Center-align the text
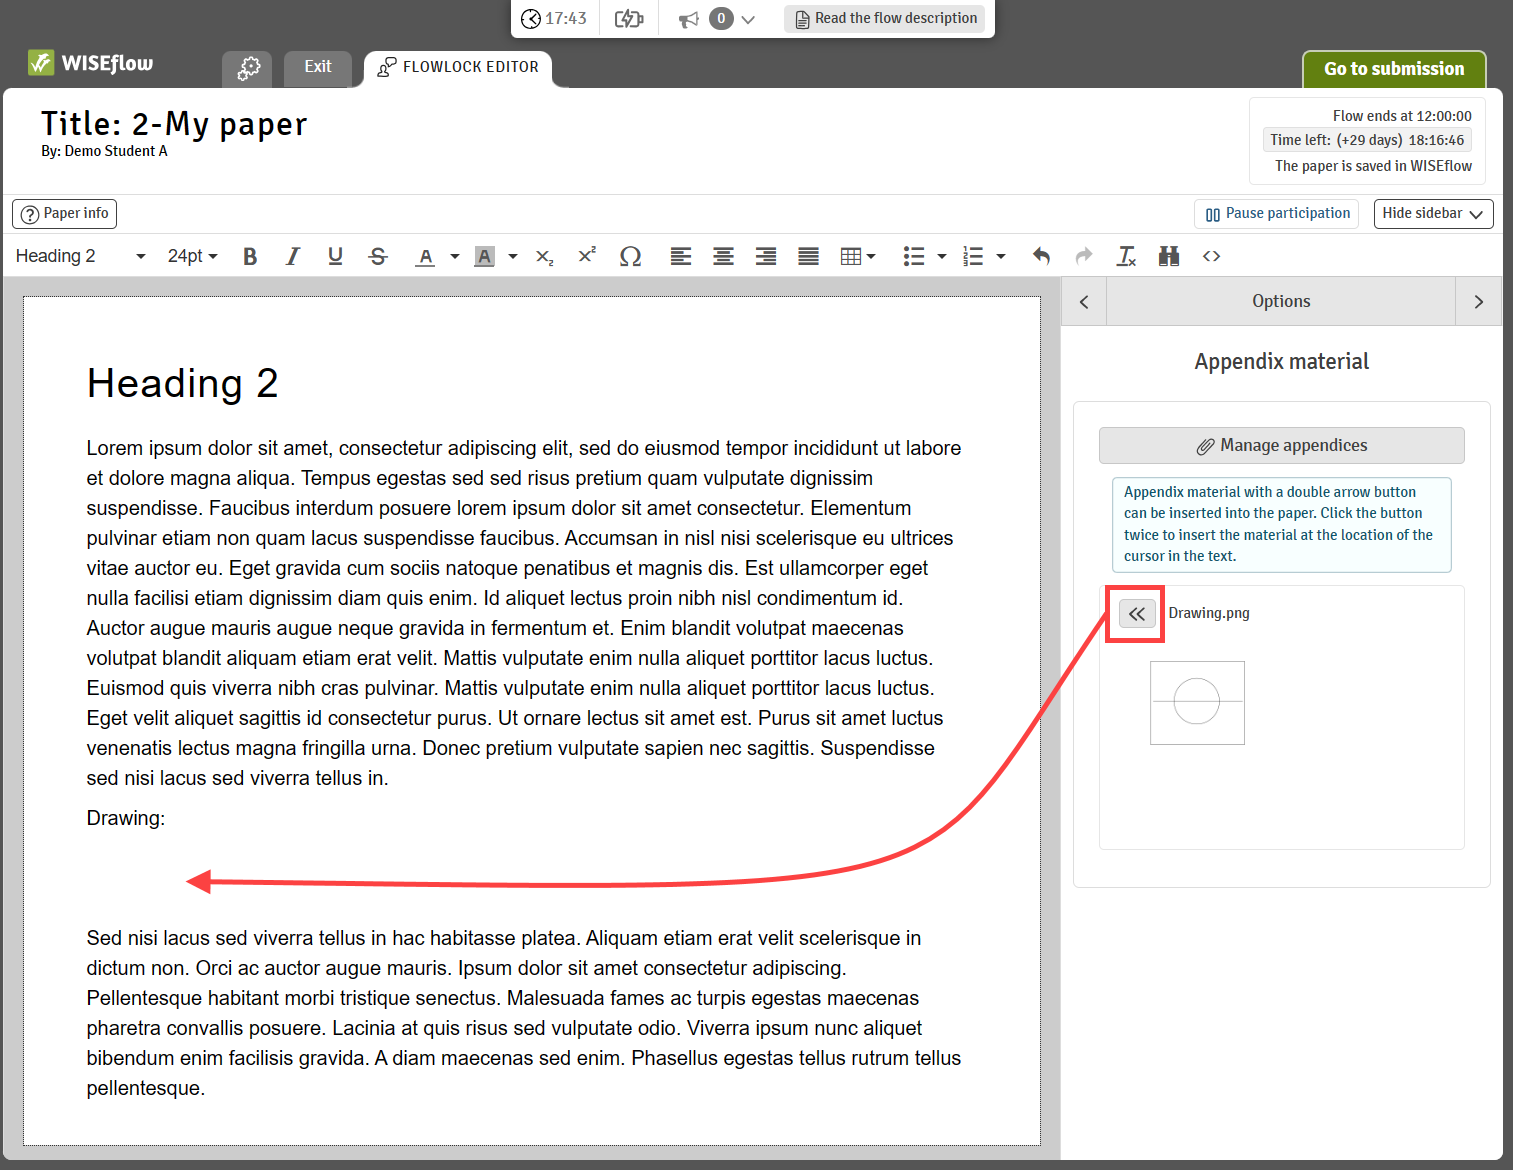 tap(723, 256)
